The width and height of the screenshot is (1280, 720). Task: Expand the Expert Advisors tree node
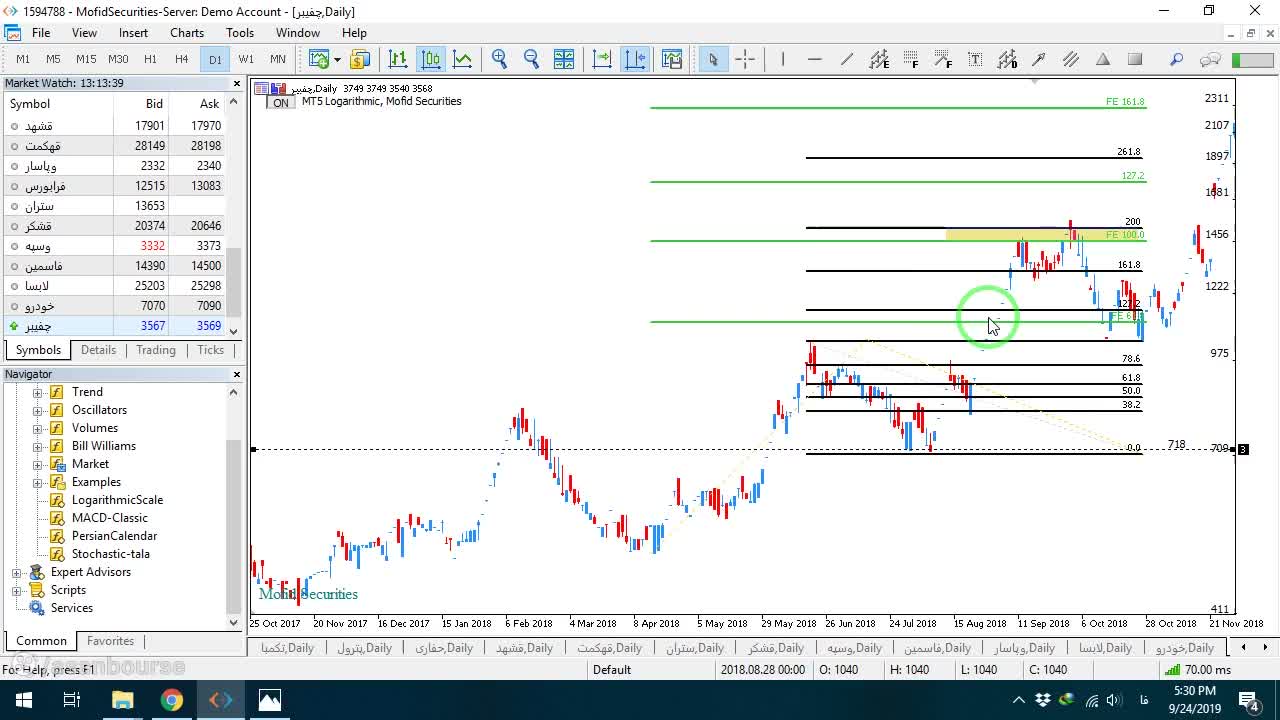(16, 572)
